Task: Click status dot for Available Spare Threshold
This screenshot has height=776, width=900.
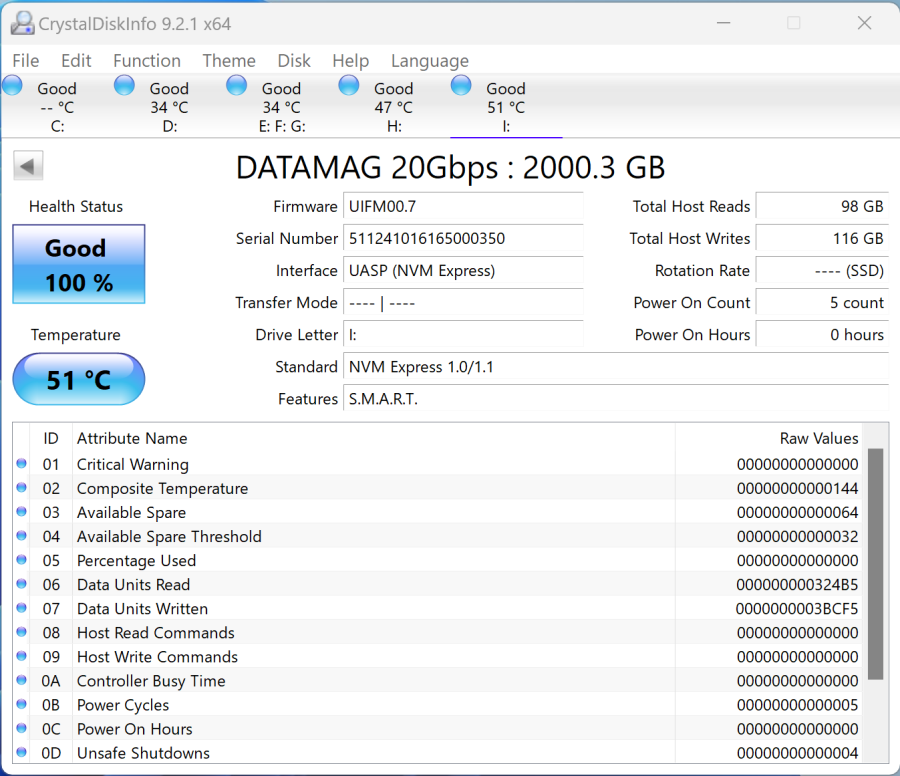Action: [x=22, y=536]
